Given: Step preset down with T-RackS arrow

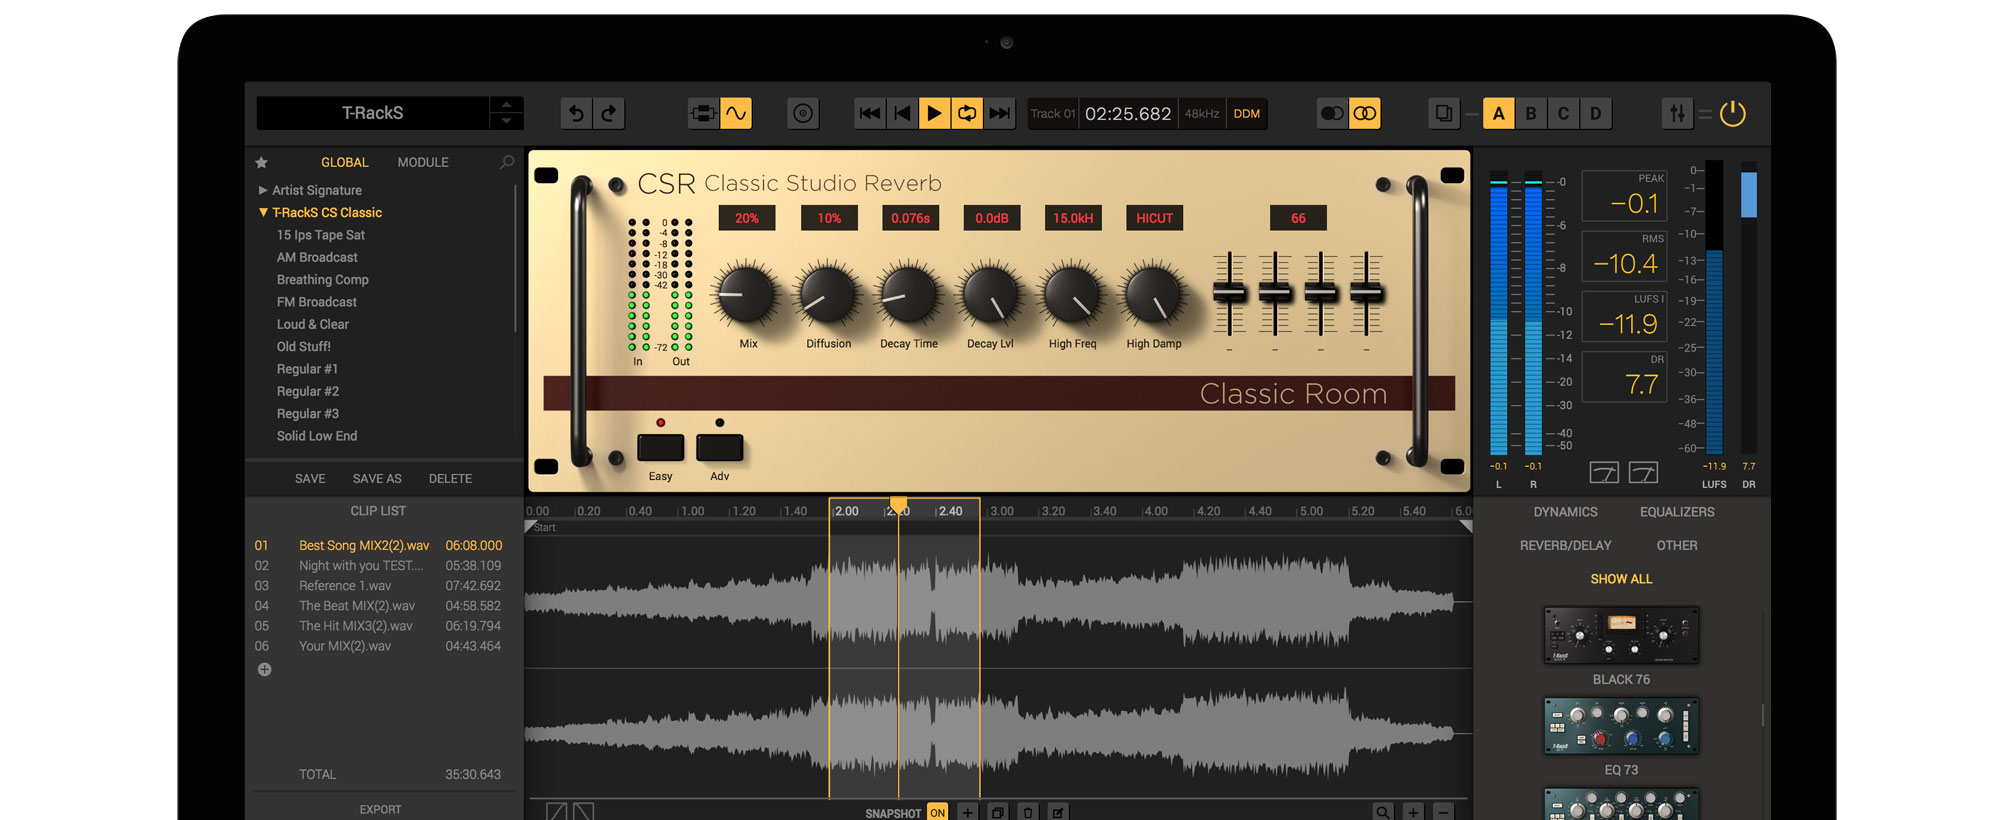Looking at the screenshot, I should tap(506, 121).
